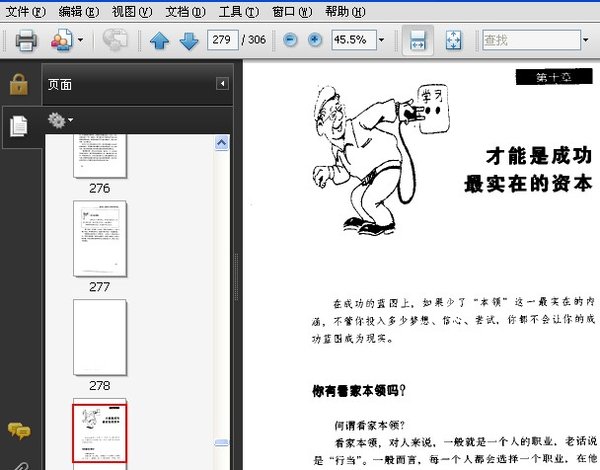600x470 pixels.
Task: Select page 277 thumbnail
Action: coord(99,238)
